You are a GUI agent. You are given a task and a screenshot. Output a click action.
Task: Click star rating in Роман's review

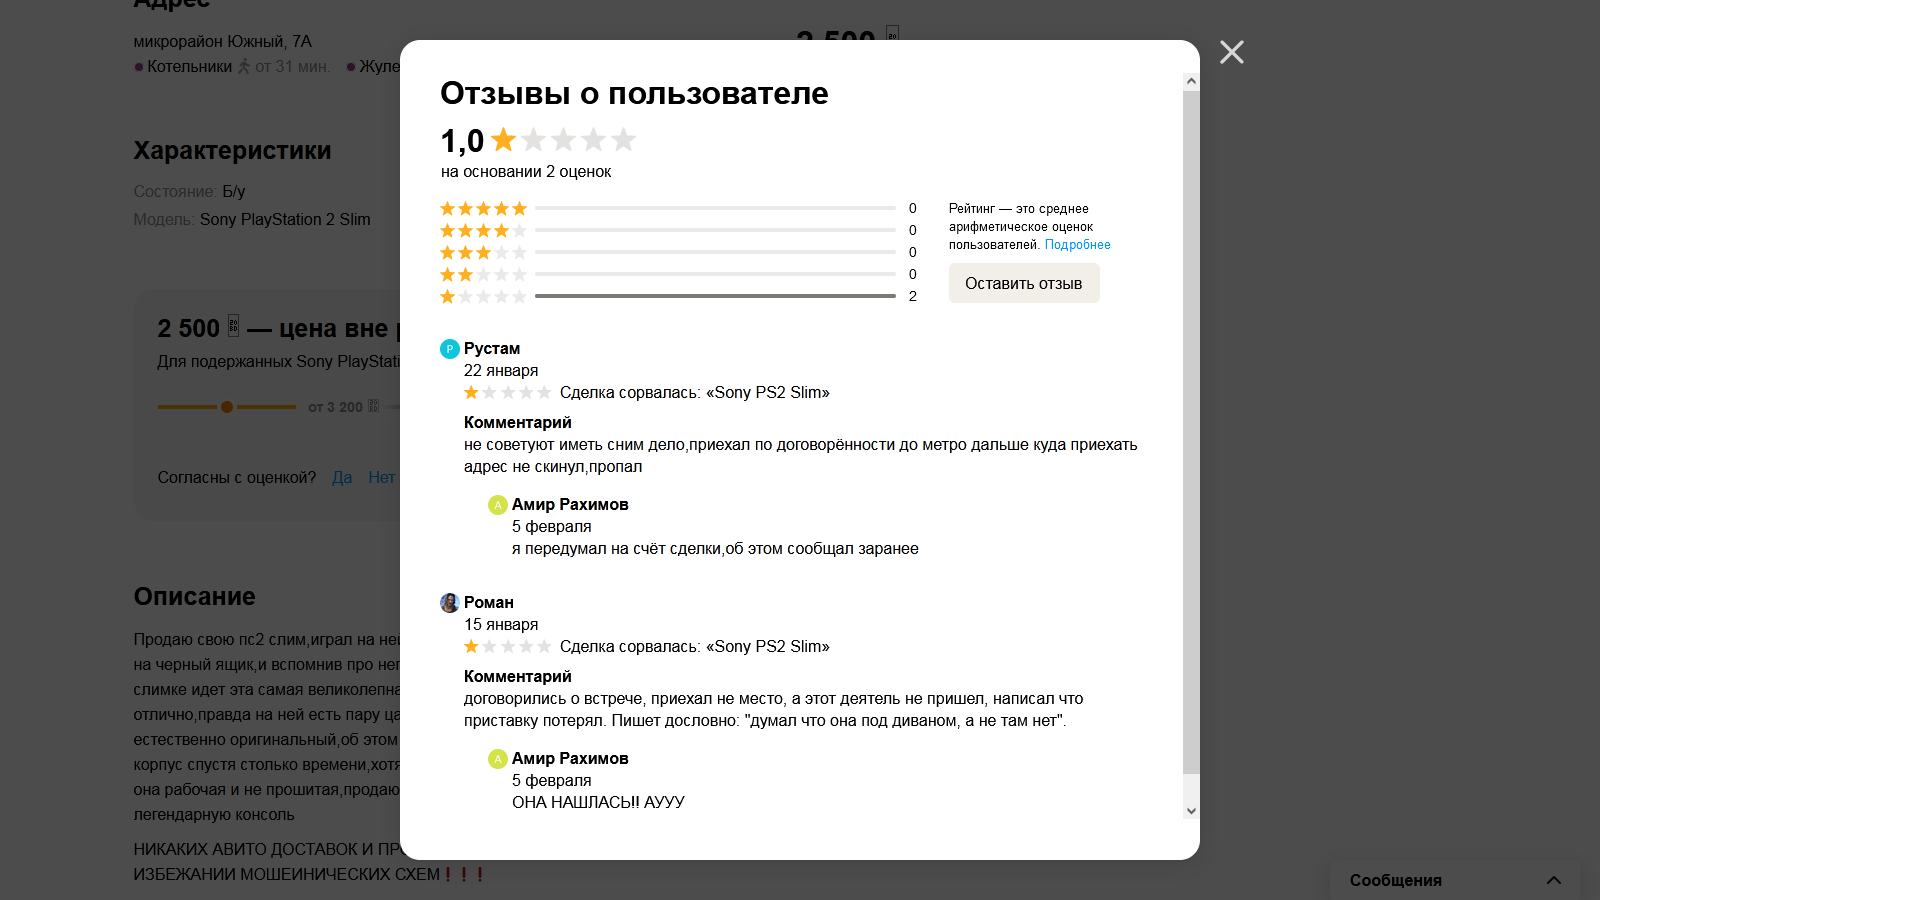click(x=507, y=646)
